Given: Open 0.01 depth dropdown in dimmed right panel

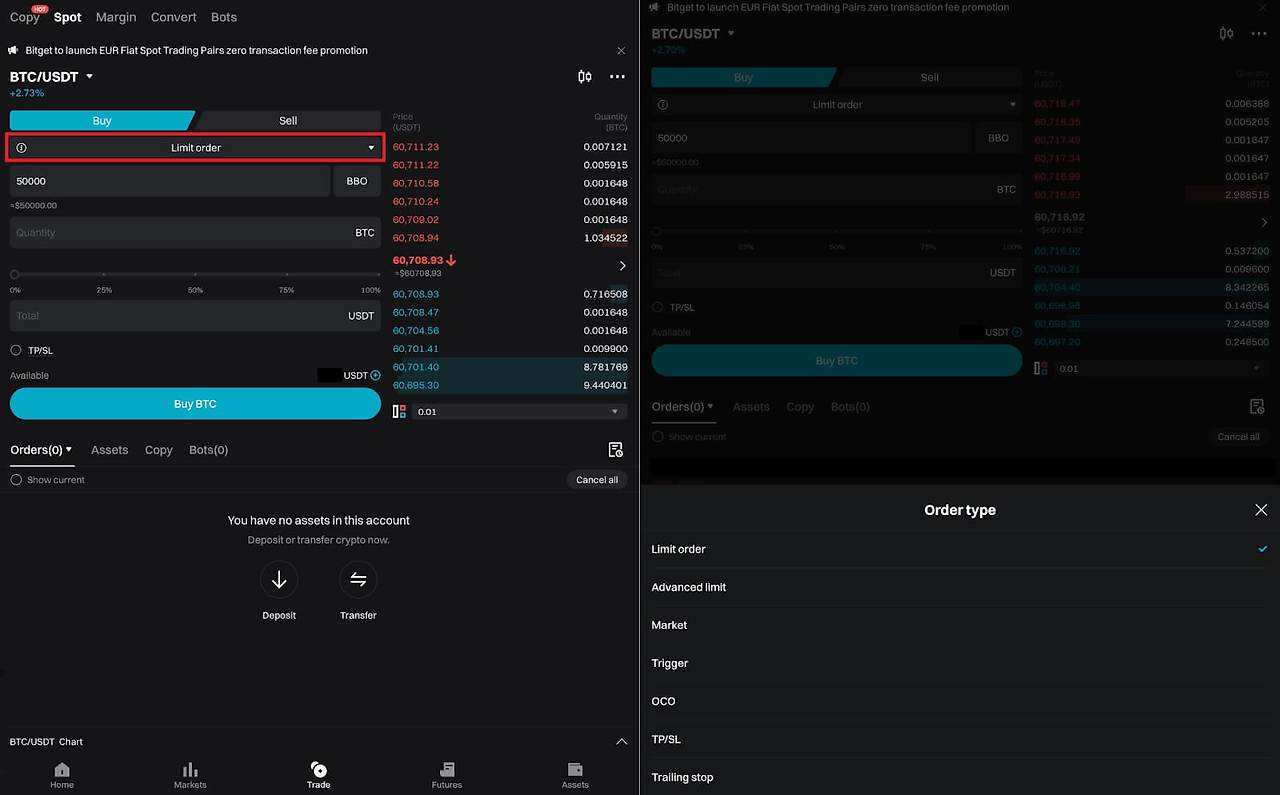Looking at the screenshot, I should pos(1161,369).
